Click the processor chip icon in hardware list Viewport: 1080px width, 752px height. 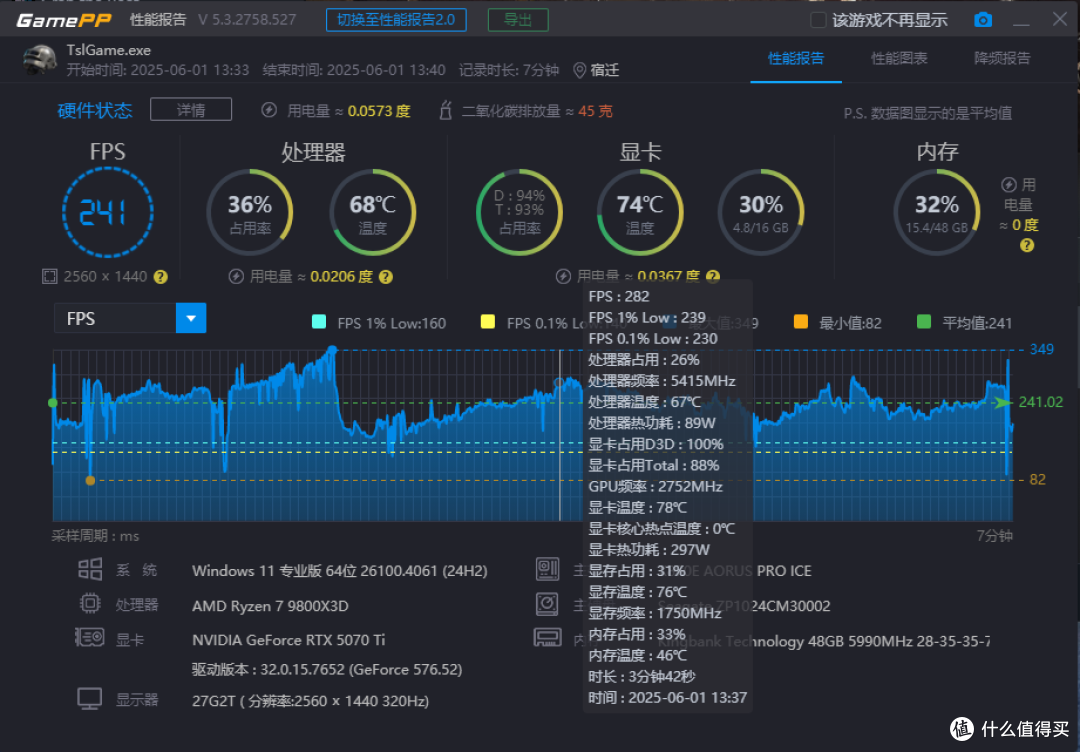pos(90,603)
